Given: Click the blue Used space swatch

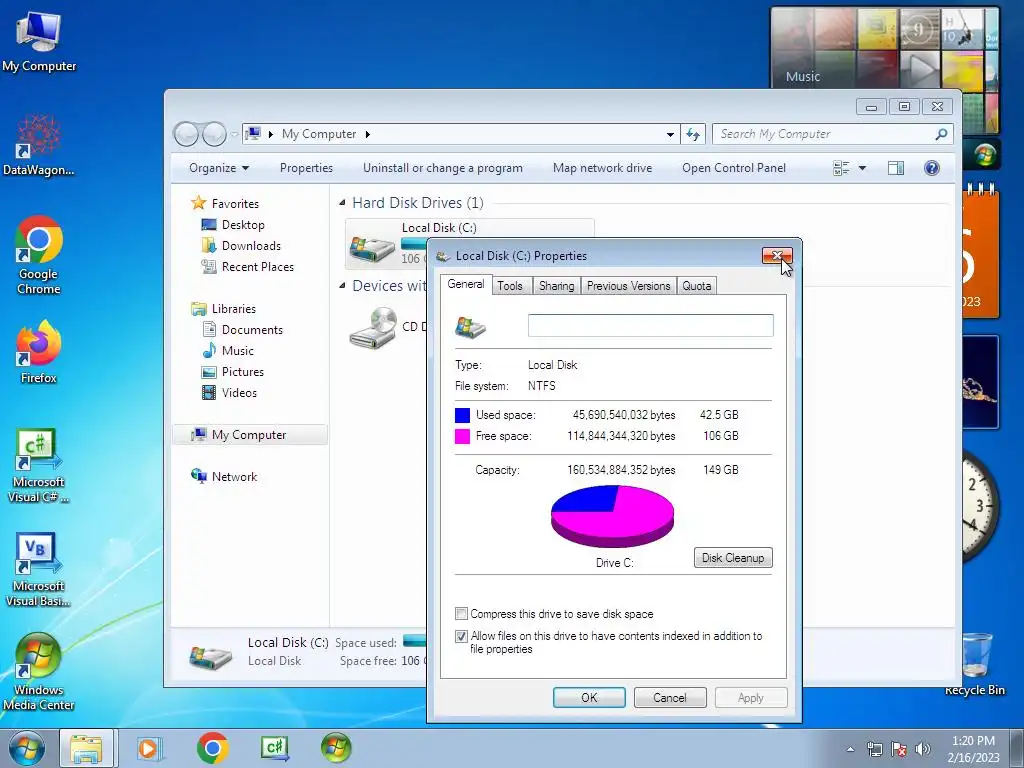Looking at the screenshot, I should 462,415.
